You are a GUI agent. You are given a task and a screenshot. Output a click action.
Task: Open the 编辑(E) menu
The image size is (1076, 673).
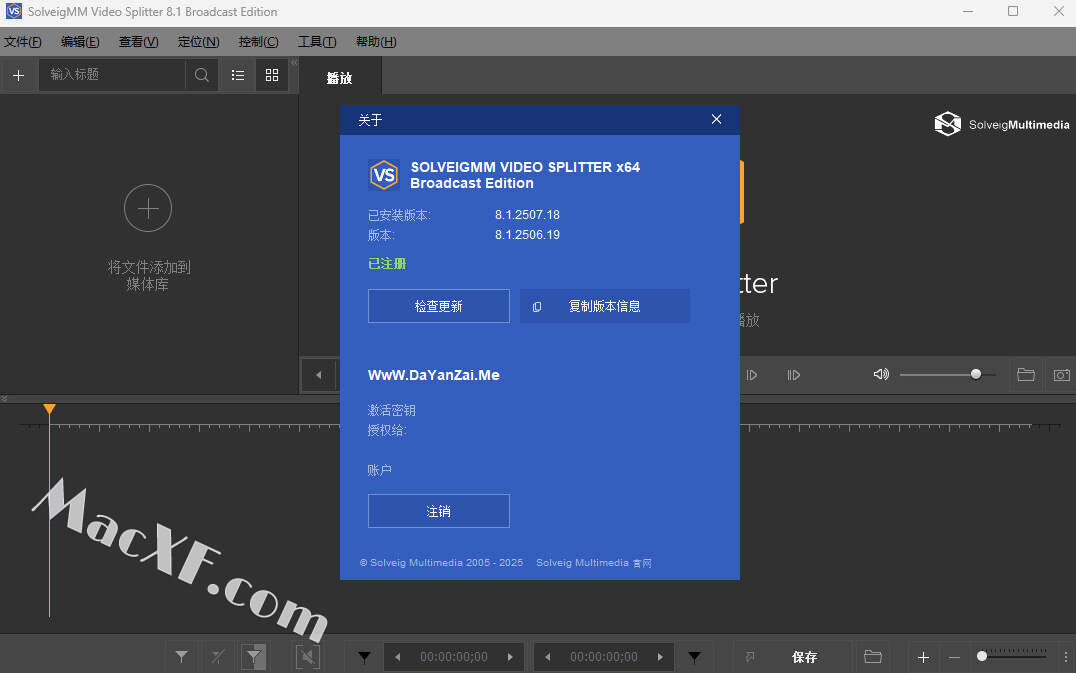point(80,42)
